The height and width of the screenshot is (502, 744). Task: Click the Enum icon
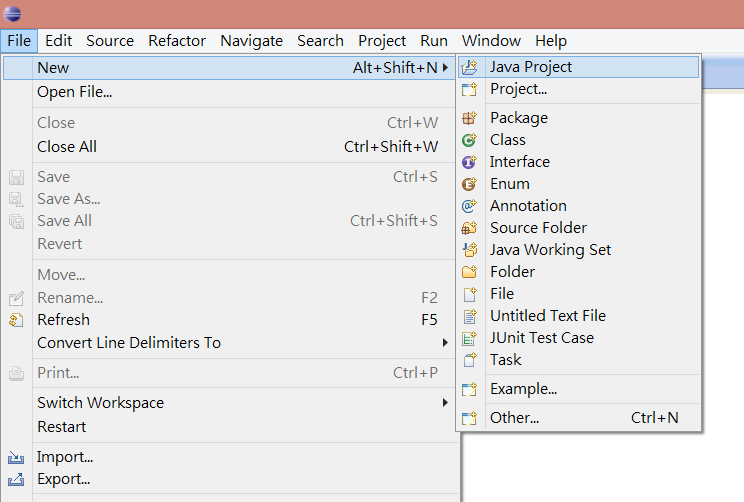point(469,184)
